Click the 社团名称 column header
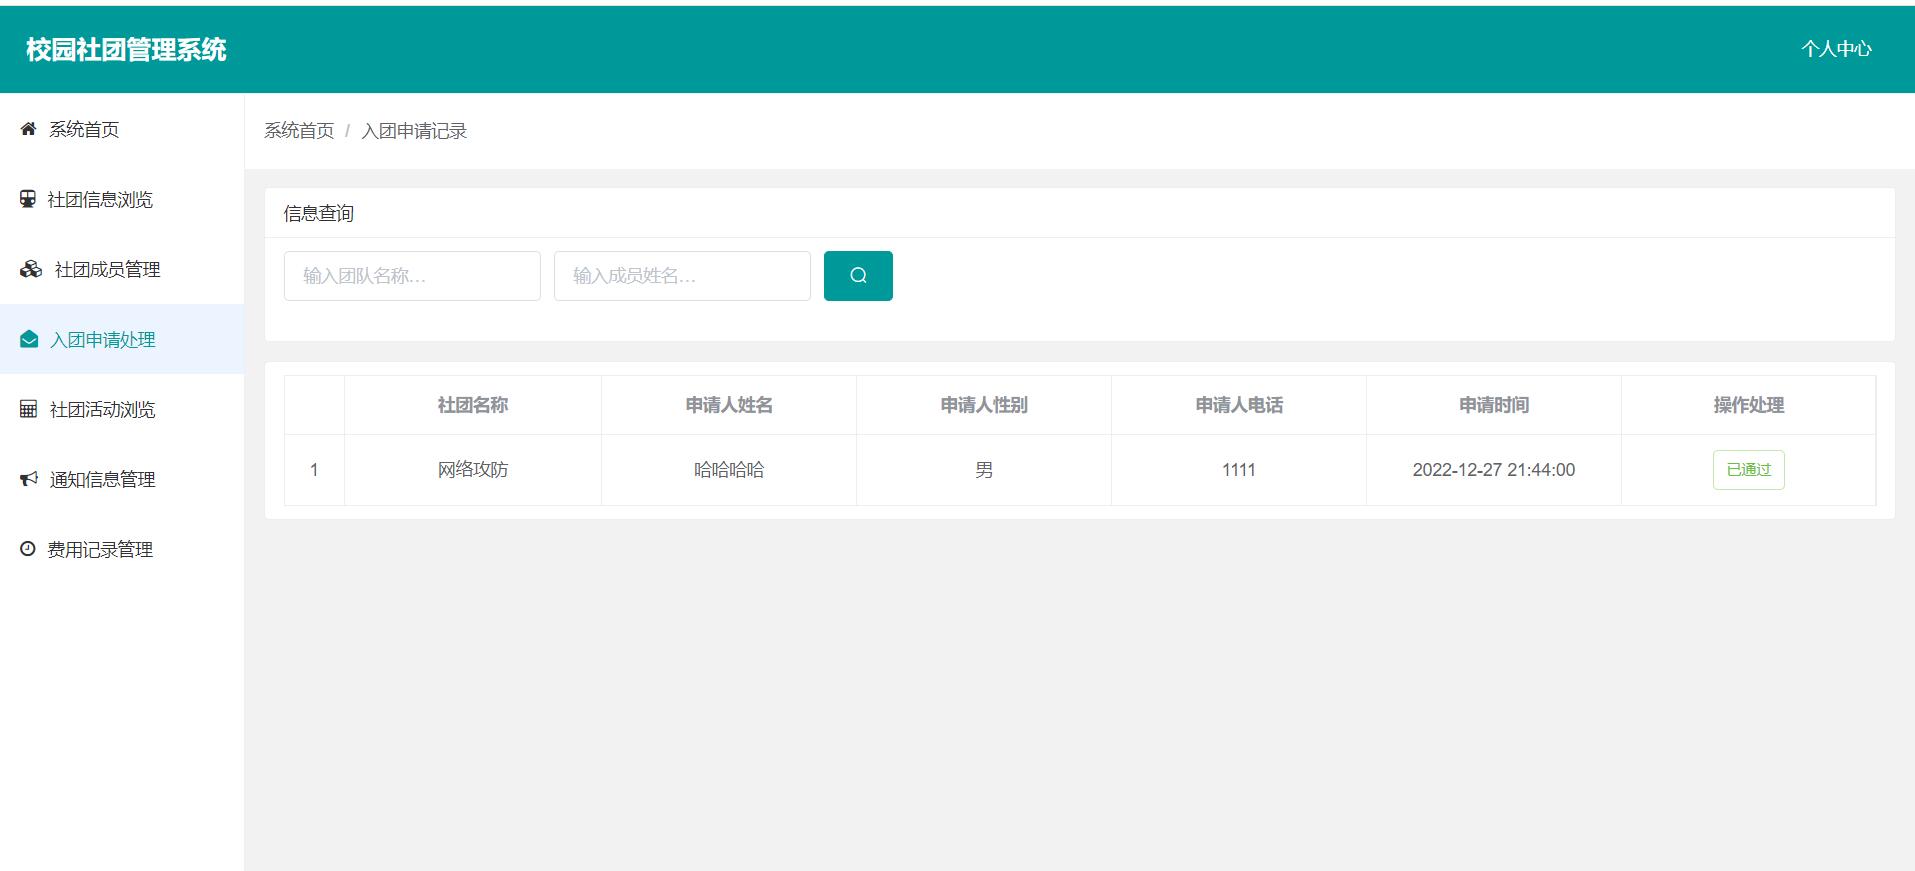Image resolution: width=1915 pixels, height=871 pixels. [x=473, y=405]
